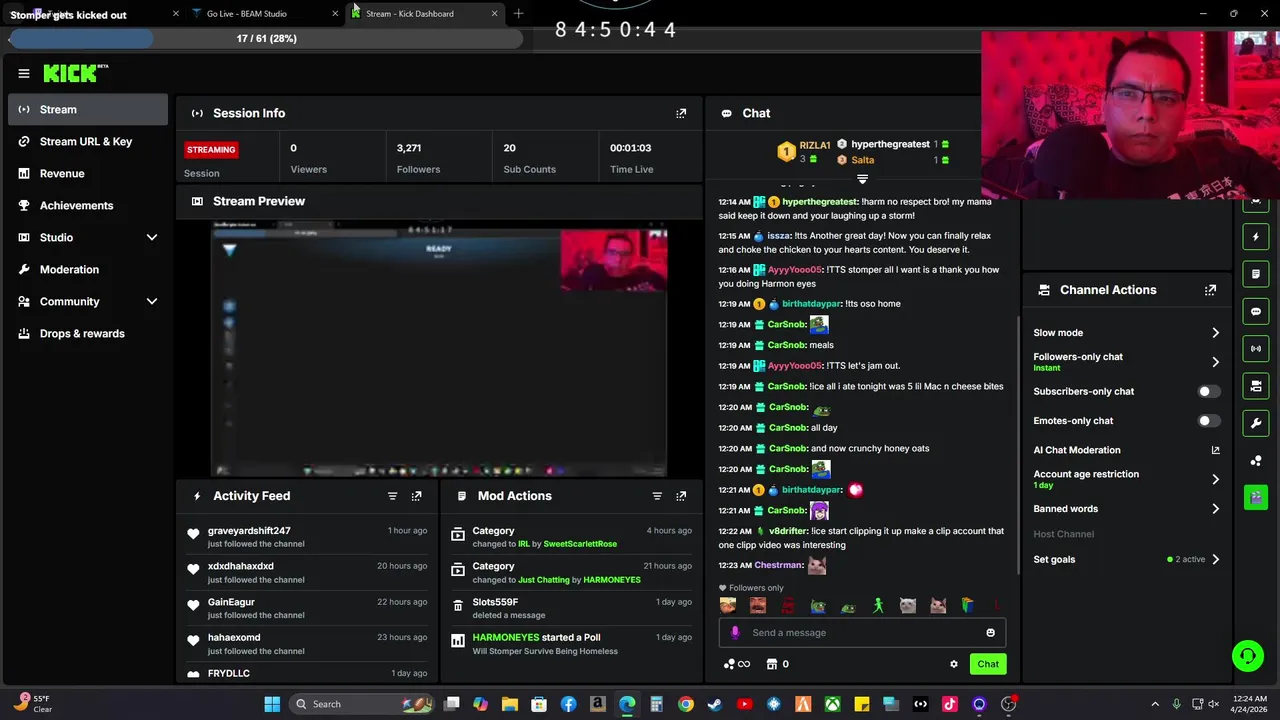Click the green Chat send button

pos(988,664)
